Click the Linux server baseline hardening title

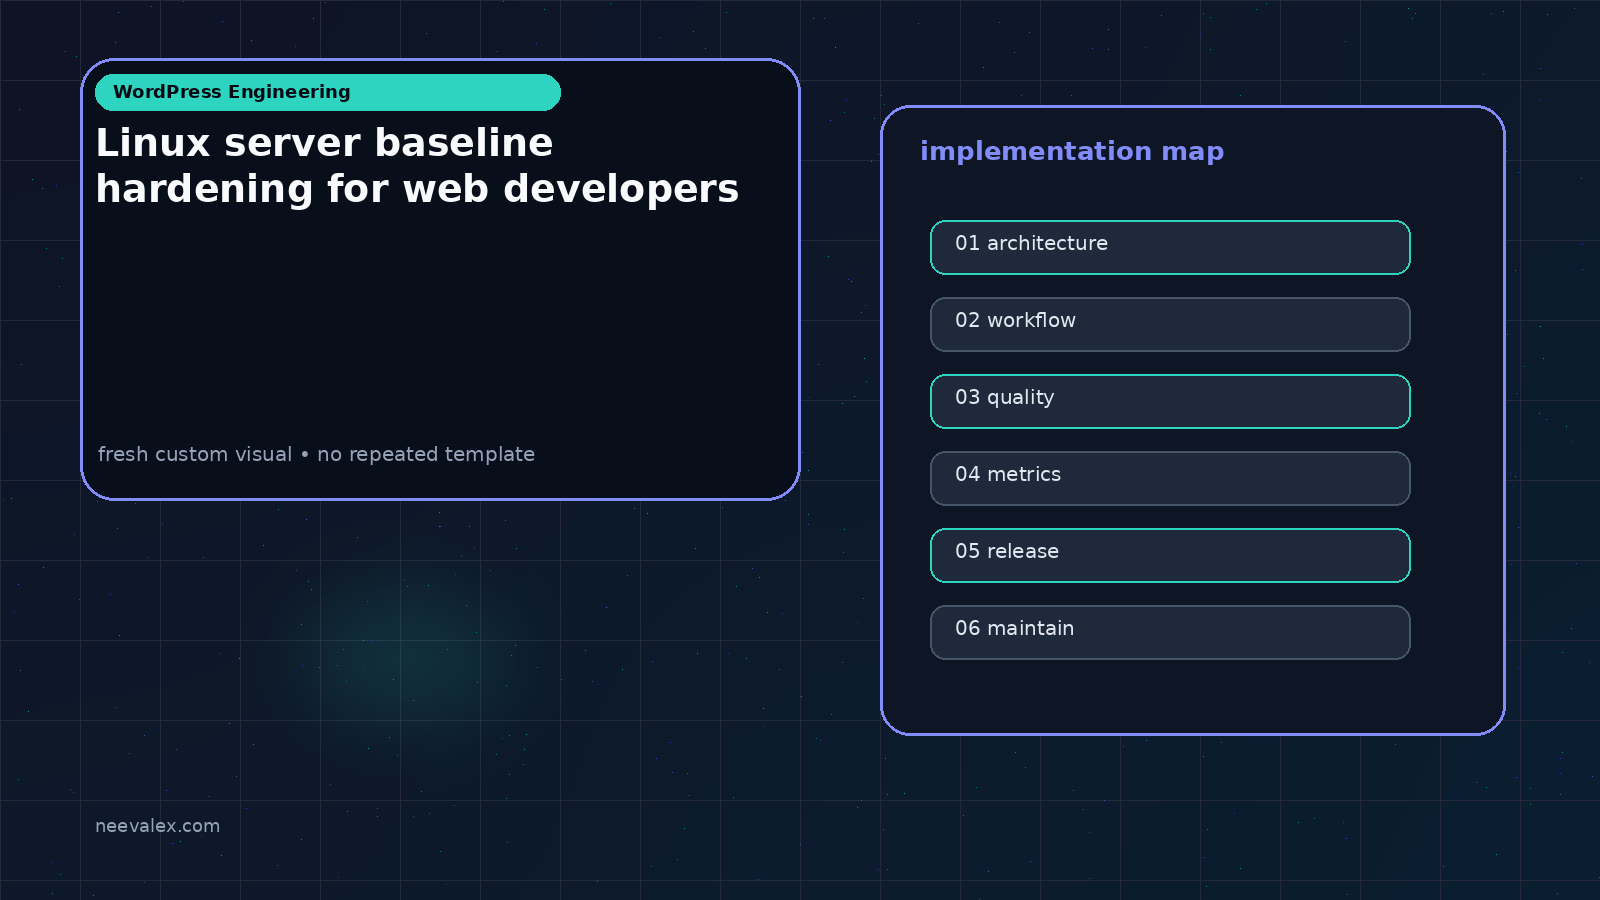pos(417,166)
